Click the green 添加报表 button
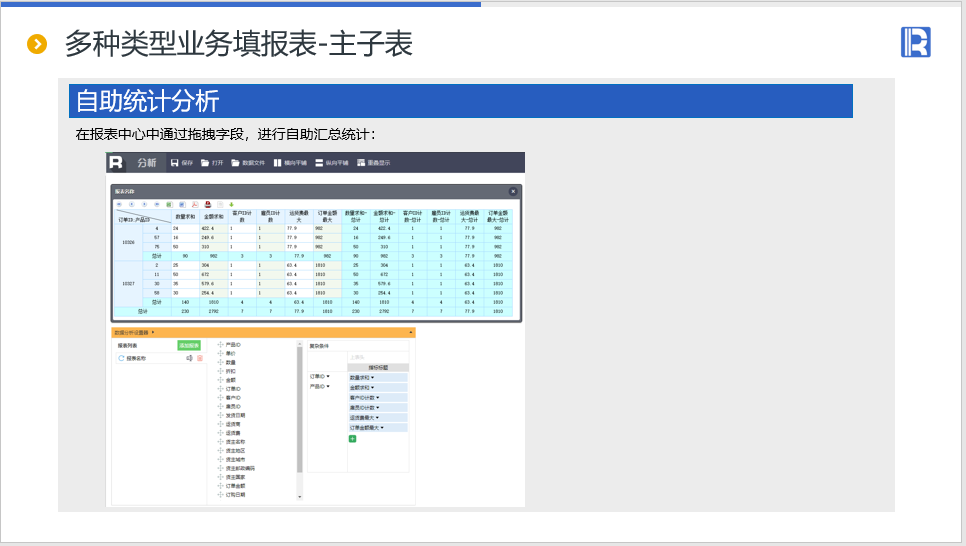The width and height of the screenshot is (966, 546). pos(188,345)
